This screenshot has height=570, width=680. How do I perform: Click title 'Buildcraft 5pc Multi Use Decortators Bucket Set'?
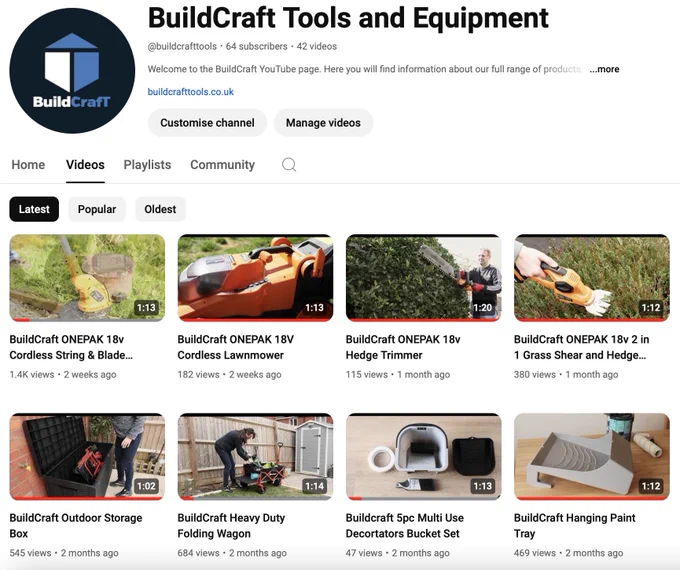[405, 526]
